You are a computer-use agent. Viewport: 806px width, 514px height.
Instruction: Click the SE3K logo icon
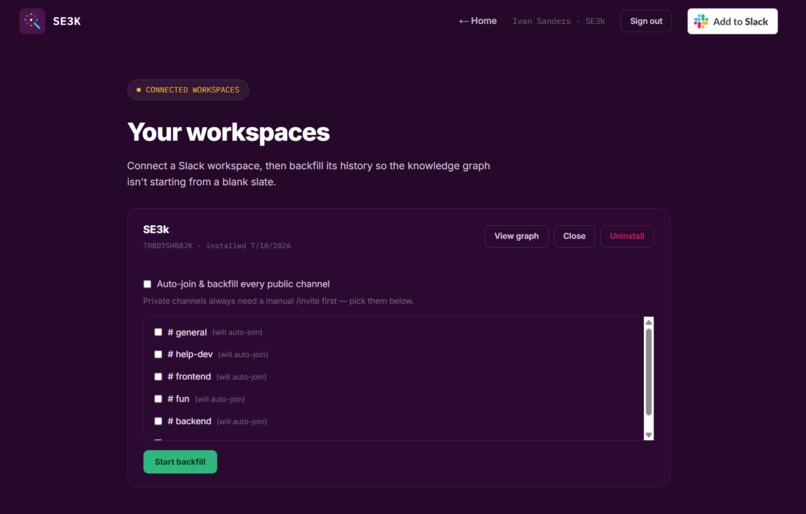coord(32,21)
